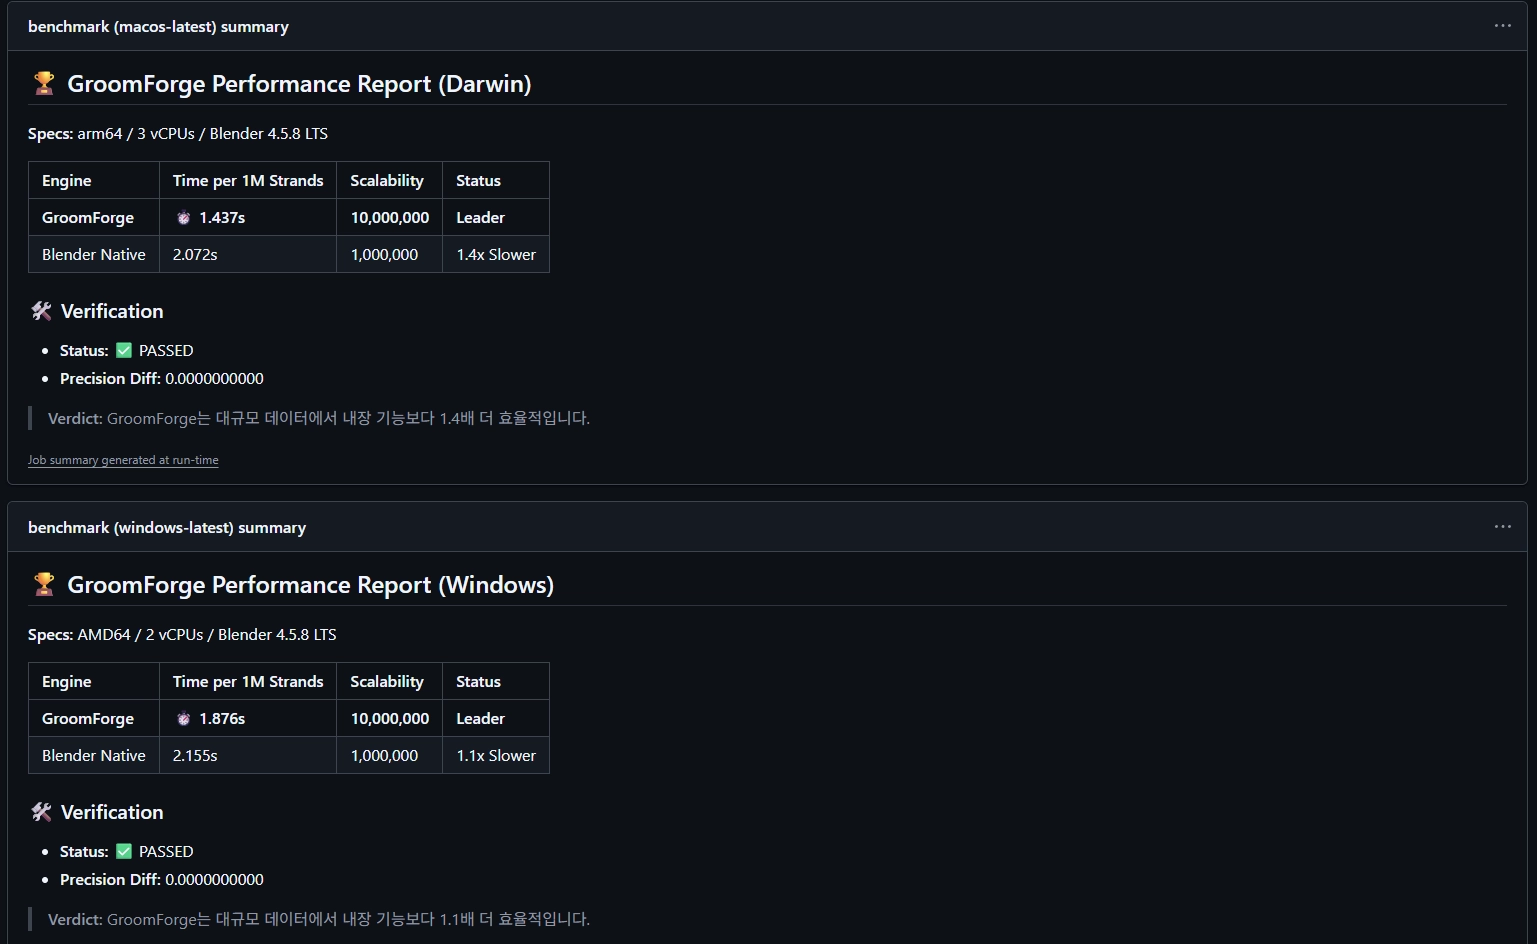Image resolution: width=1537 pixels, height=944 pixels.
Task: Select the "benchmark (macos-latest) summary" title
Action: tap(158, 27)
